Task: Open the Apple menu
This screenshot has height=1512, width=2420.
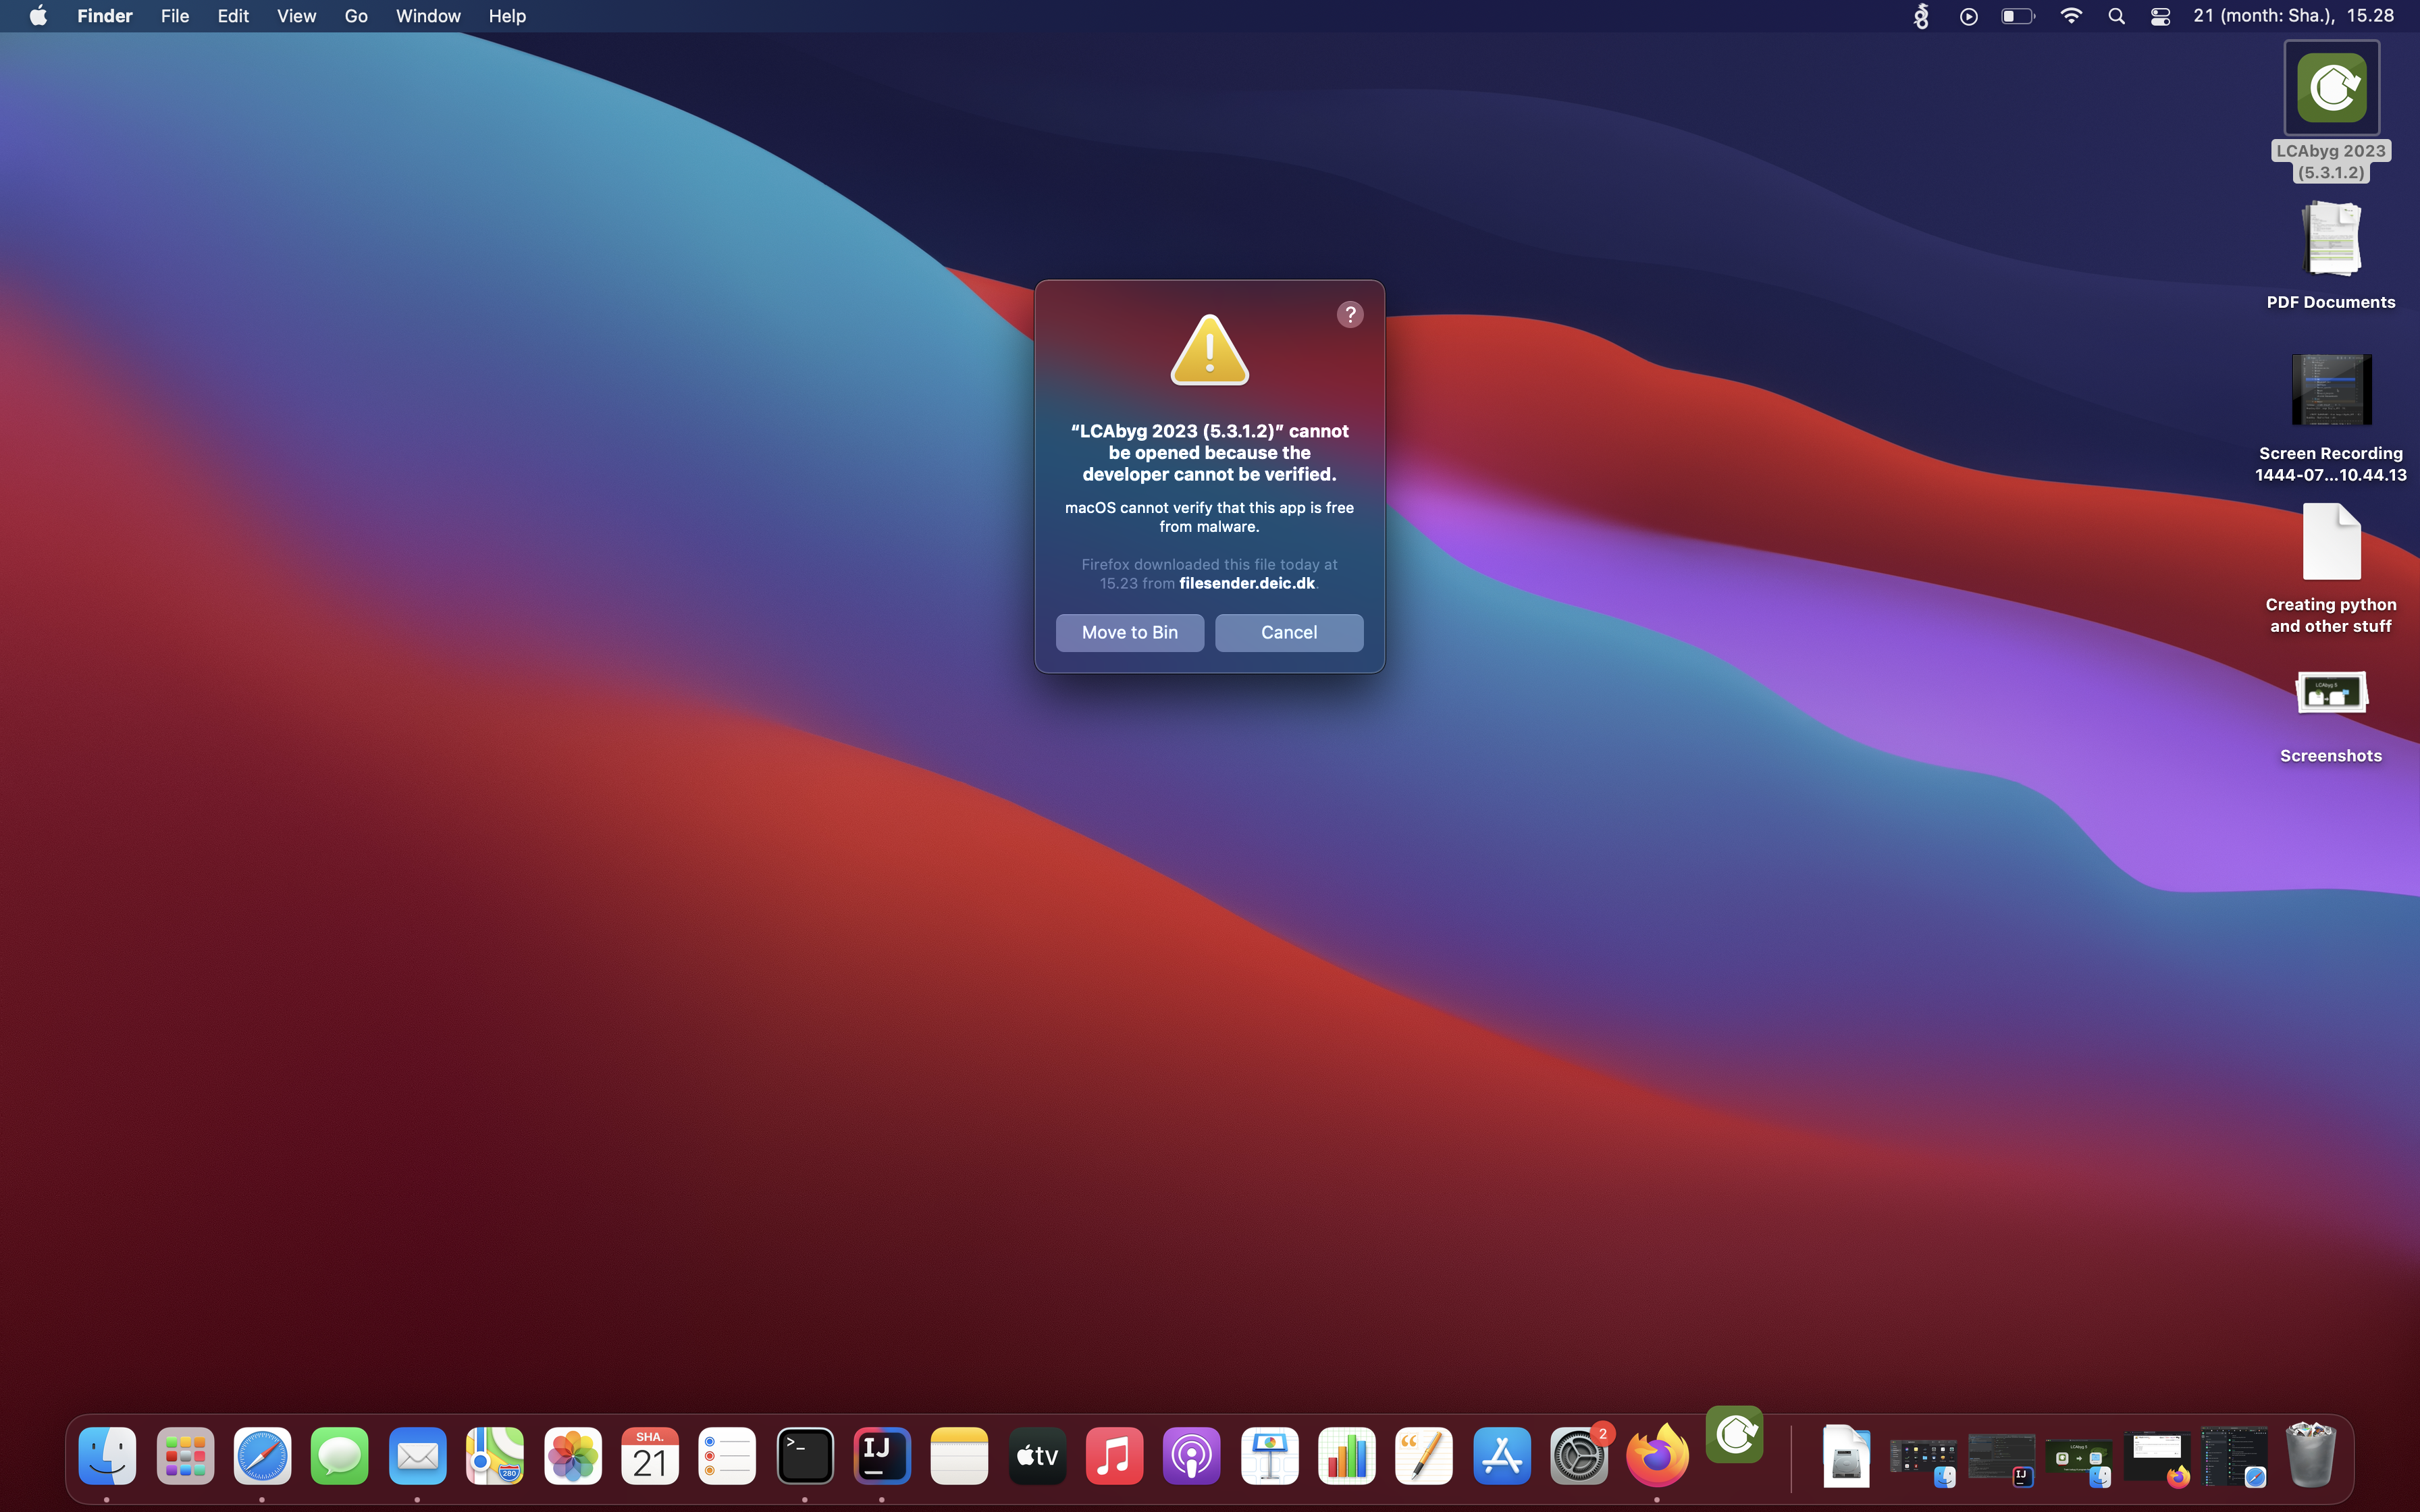Action: click(x=38, y=16)
